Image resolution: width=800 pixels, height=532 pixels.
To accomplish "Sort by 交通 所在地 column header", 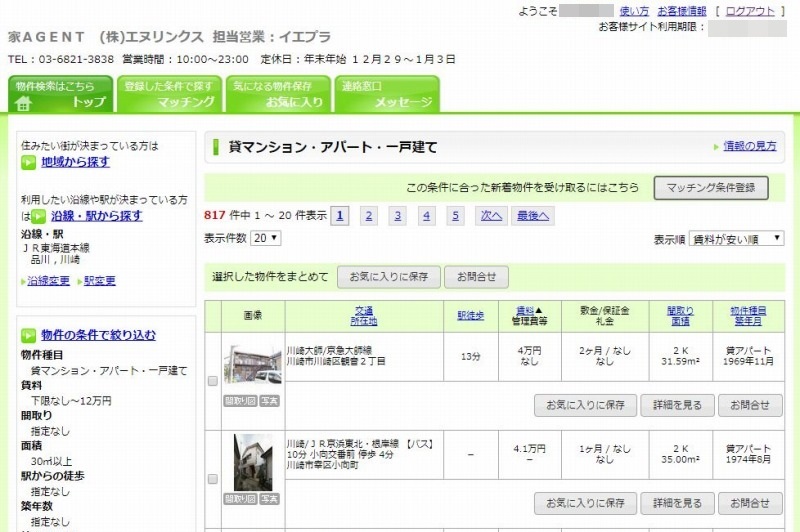I will 364,316.
